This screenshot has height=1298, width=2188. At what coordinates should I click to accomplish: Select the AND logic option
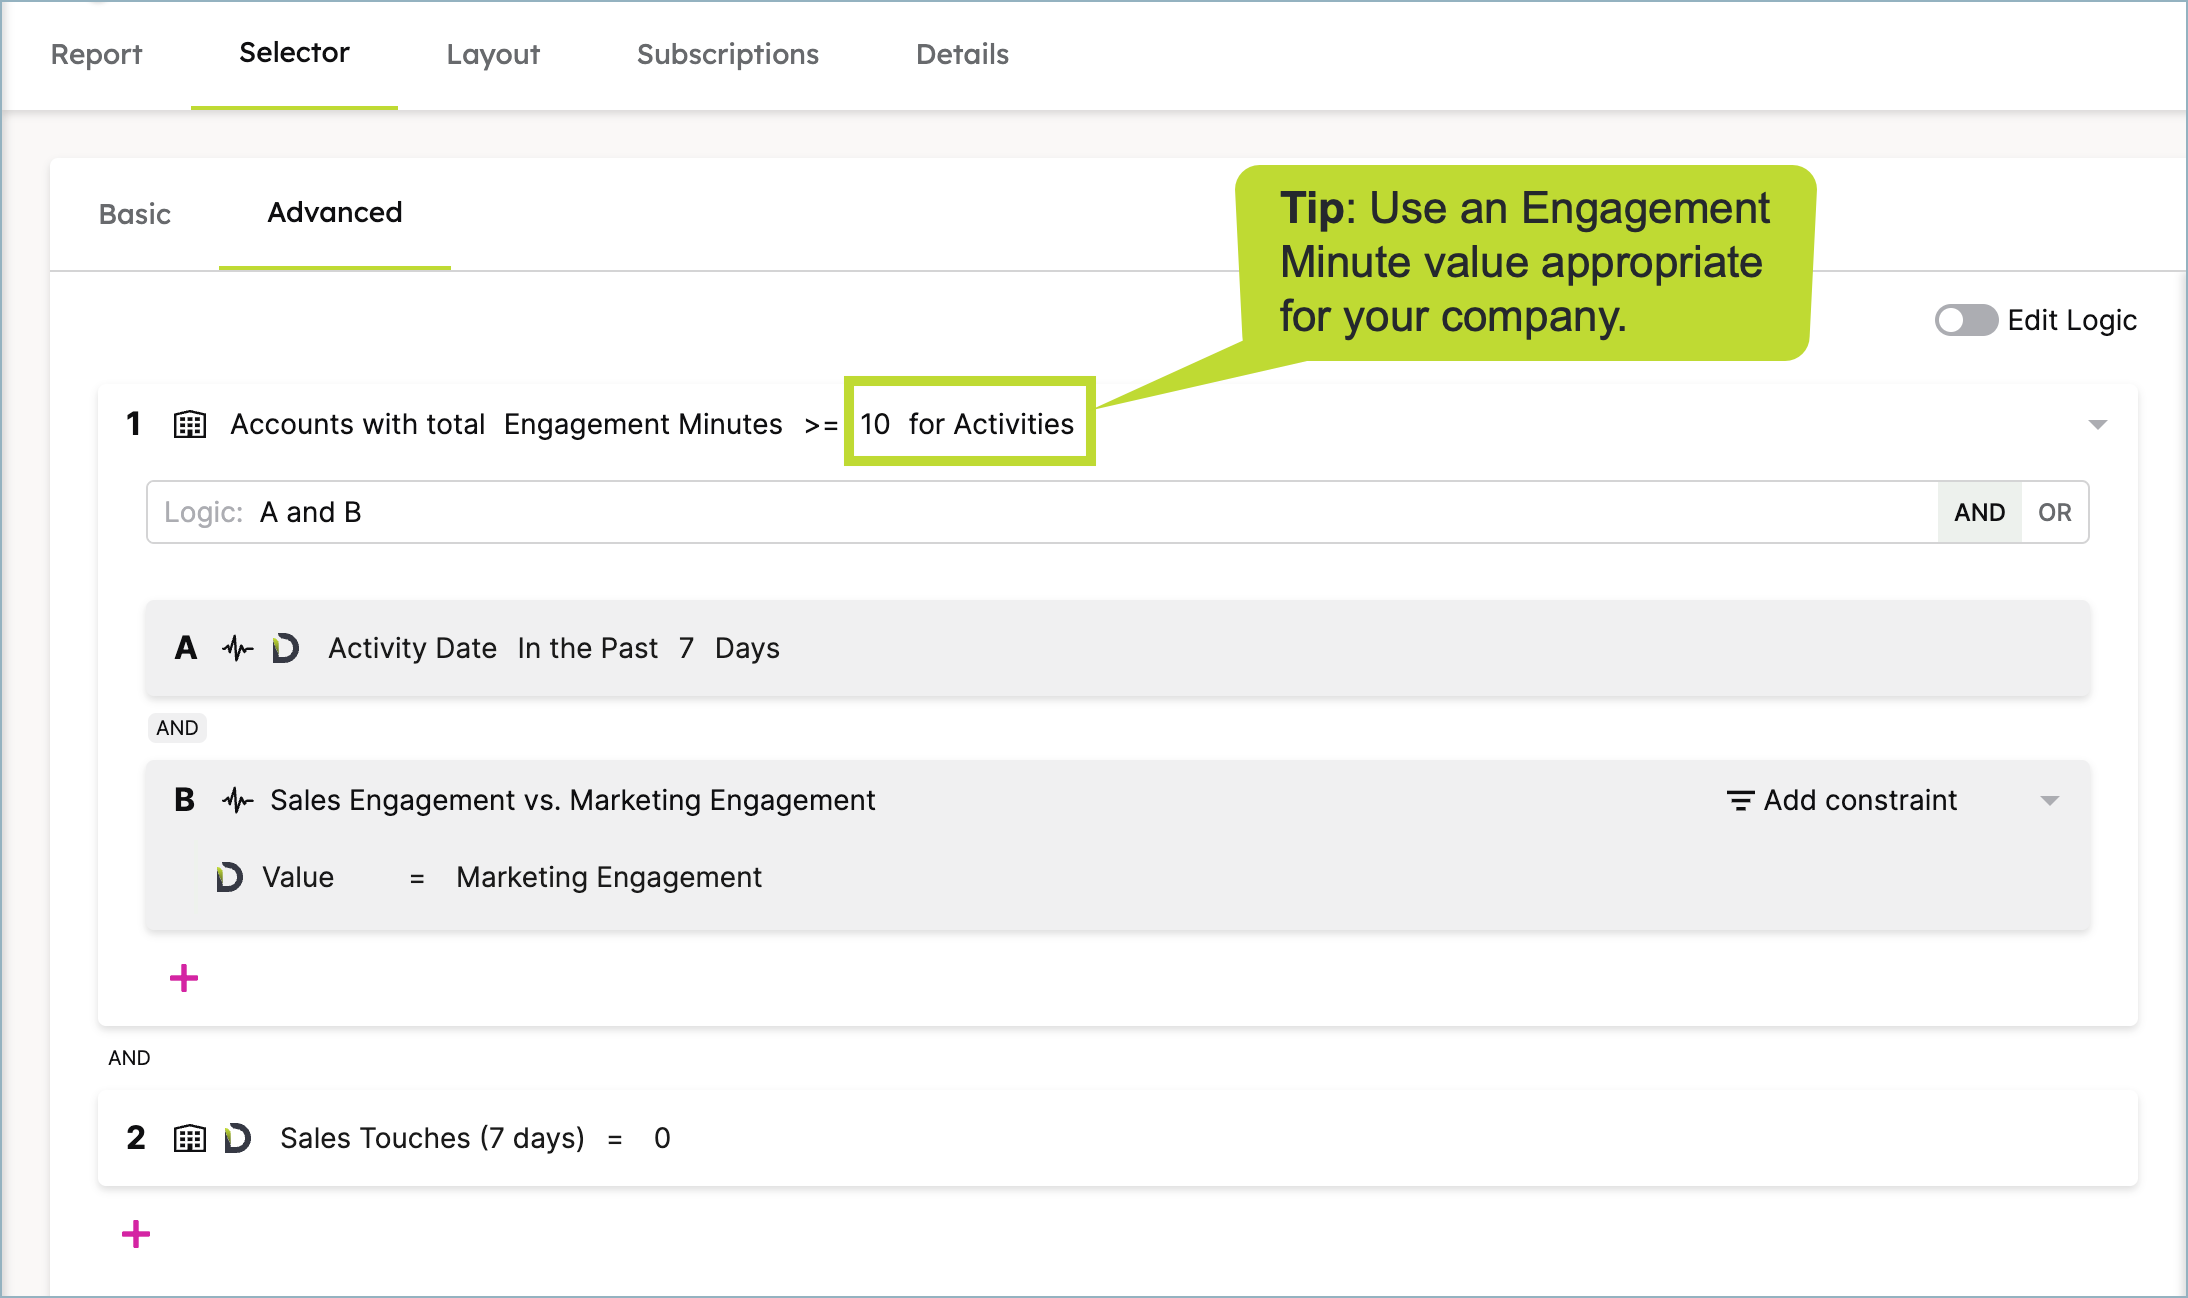(x=1980, y=513)
